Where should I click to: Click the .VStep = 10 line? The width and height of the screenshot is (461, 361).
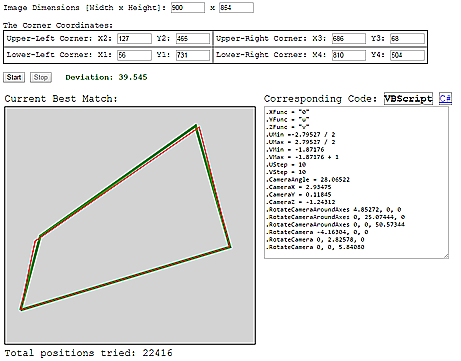pyautogui.click(x=286, y=172)
